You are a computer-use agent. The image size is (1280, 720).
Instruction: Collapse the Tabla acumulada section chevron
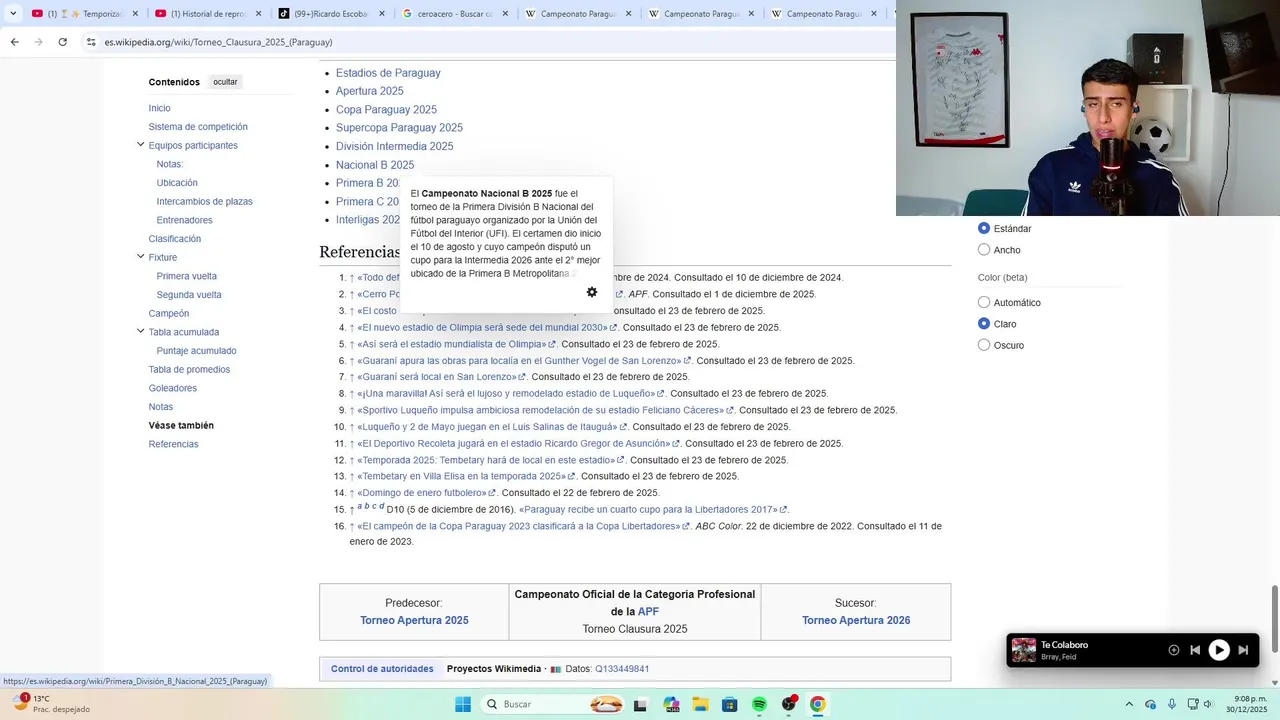click(141, 332)
